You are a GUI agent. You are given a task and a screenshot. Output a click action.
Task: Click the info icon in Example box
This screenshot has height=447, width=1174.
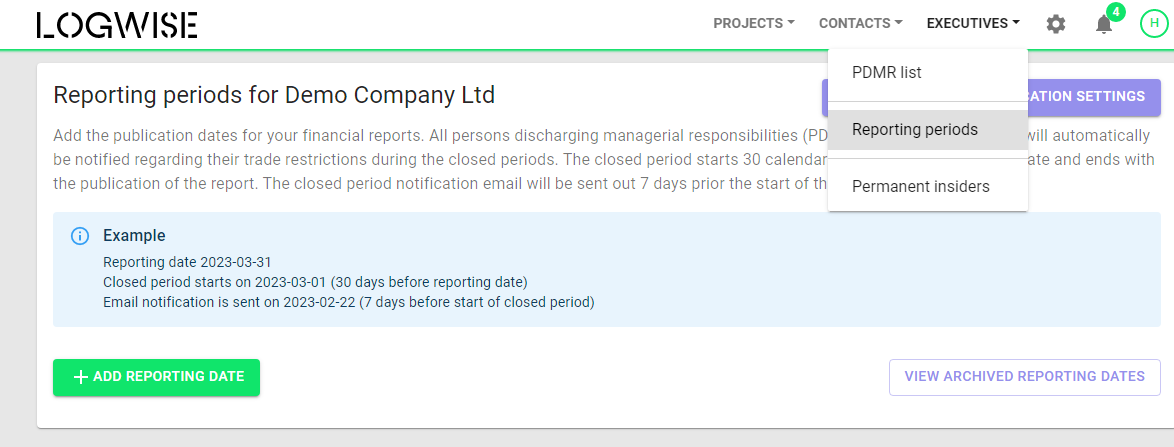[x=79, y=236]
